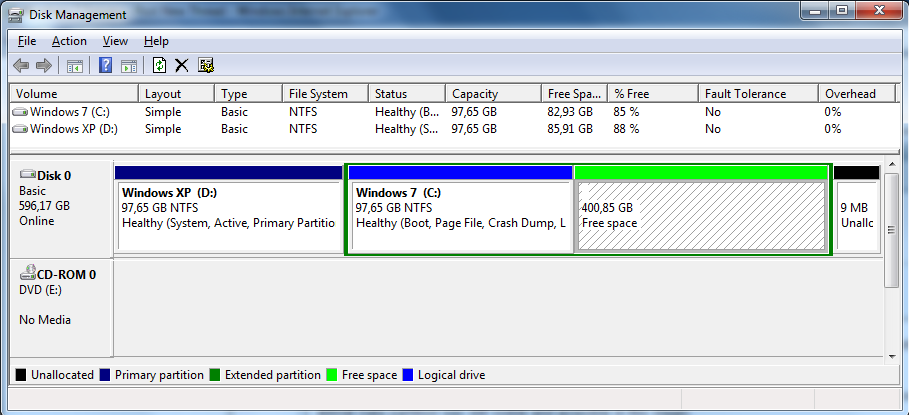Sort by the Volume column header

[74, 94]
